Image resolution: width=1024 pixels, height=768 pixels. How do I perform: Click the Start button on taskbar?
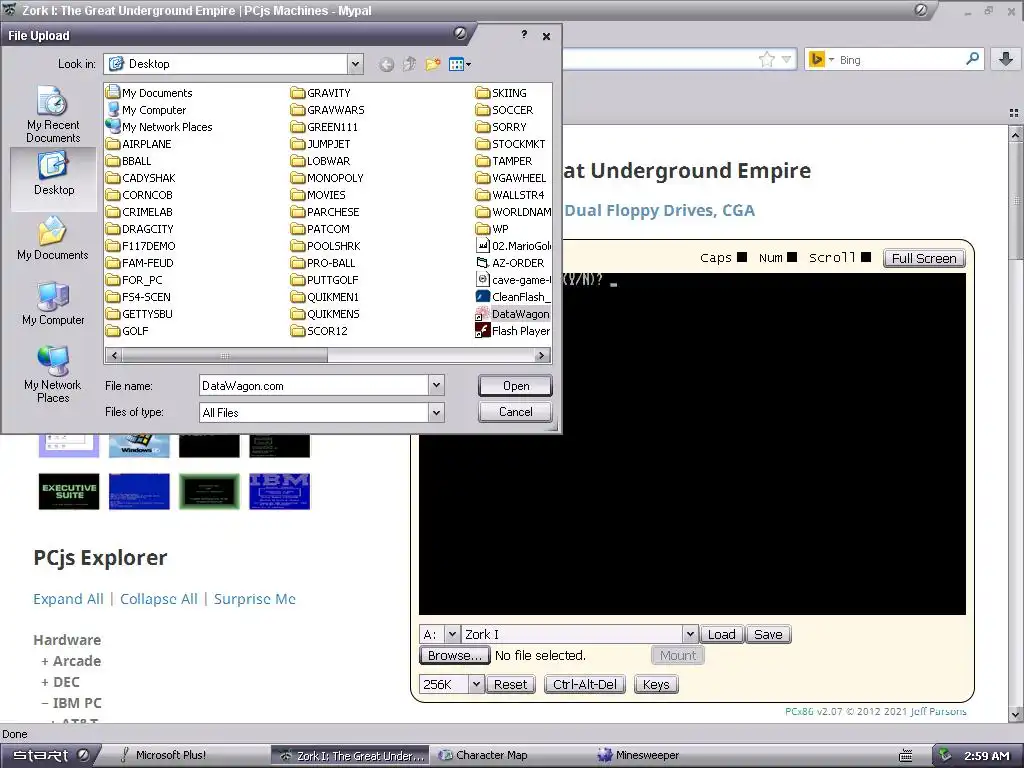point(50,755)
